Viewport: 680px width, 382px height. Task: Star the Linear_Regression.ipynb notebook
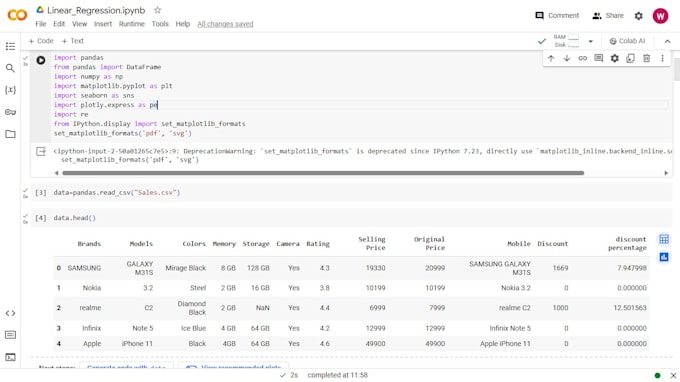(157, 10)
